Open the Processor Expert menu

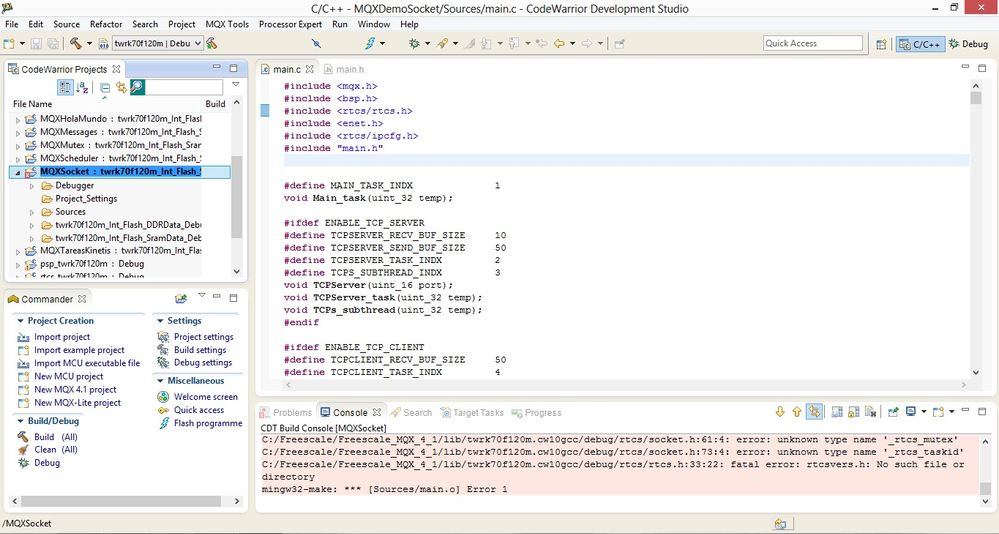point(291,24)
